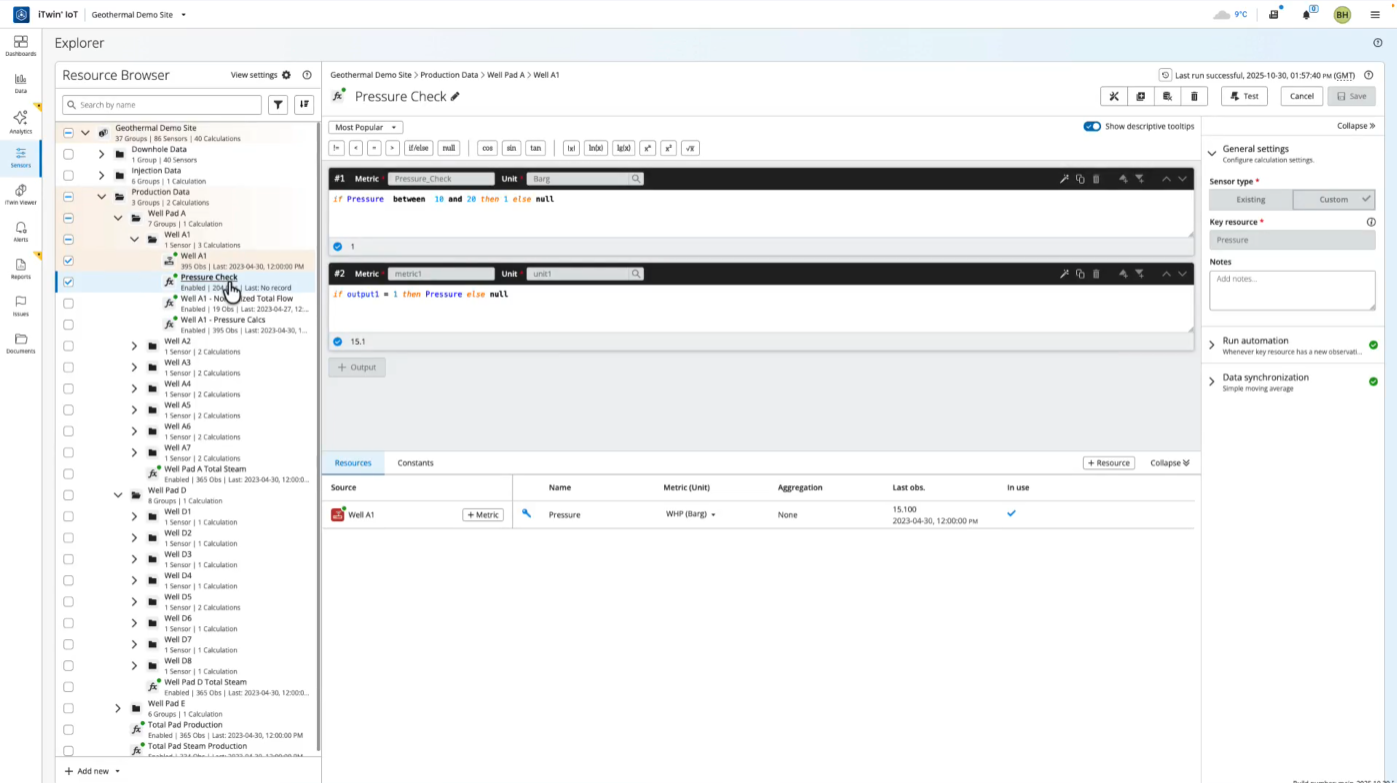Open the Dashboards sidebar section

tap(20, 45)
